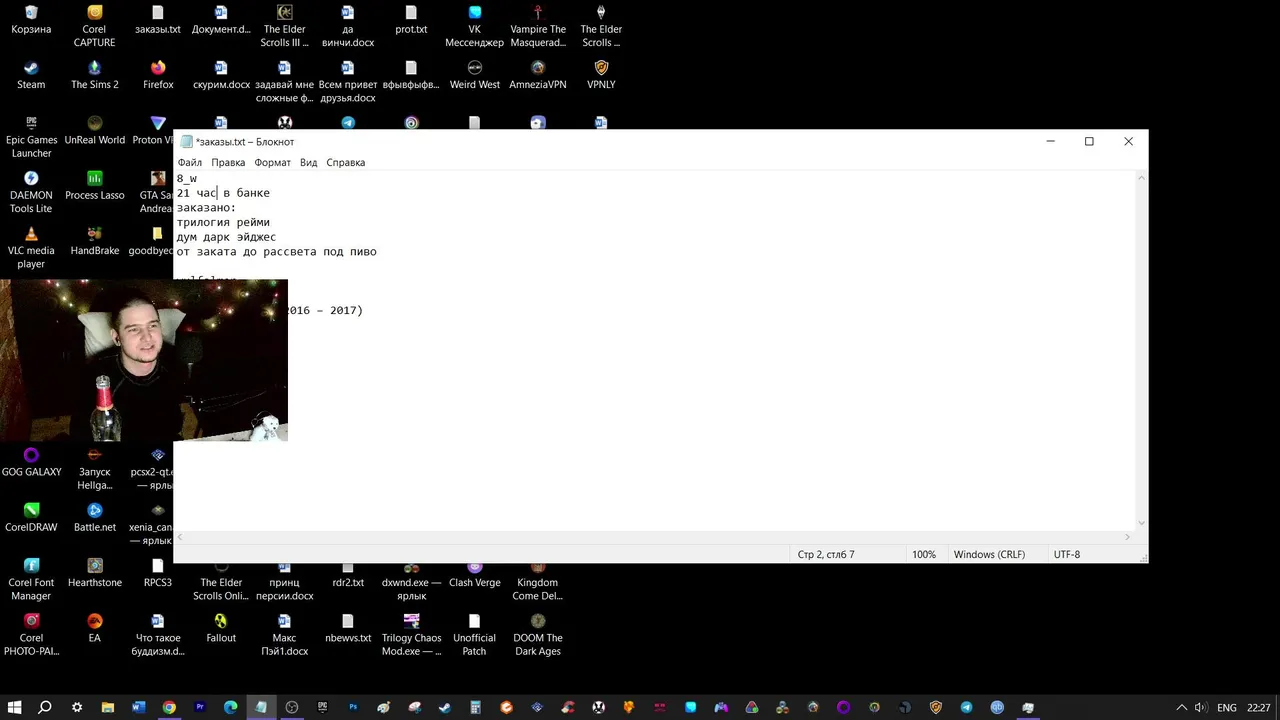
Task: Select the скурим.docx document icon
Action: coord(221,75)
